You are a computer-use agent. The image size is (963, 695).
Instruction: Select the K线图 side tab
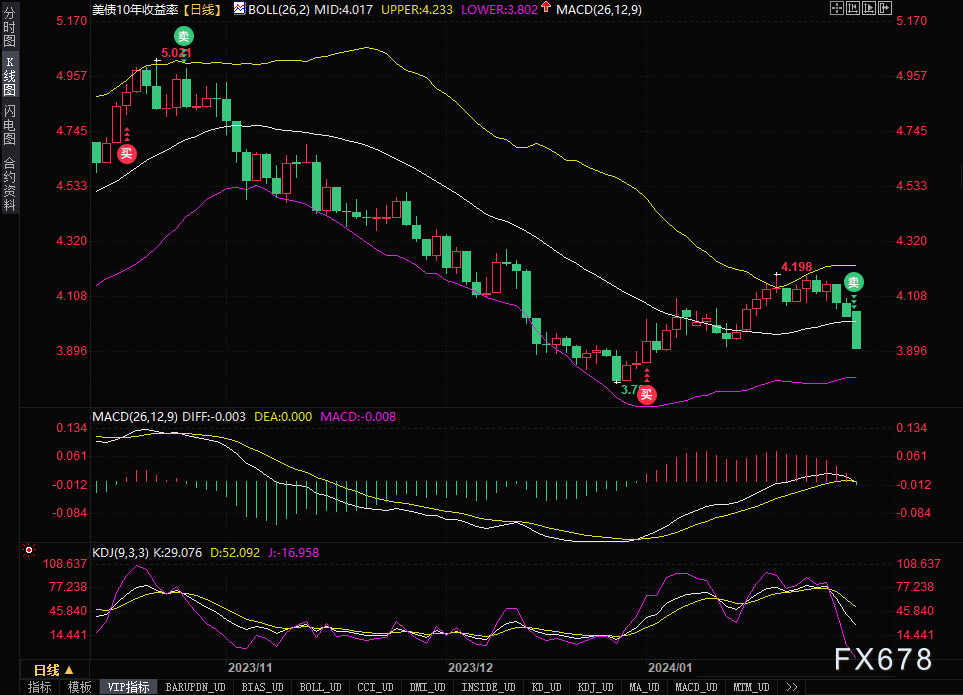pos(10,77)
